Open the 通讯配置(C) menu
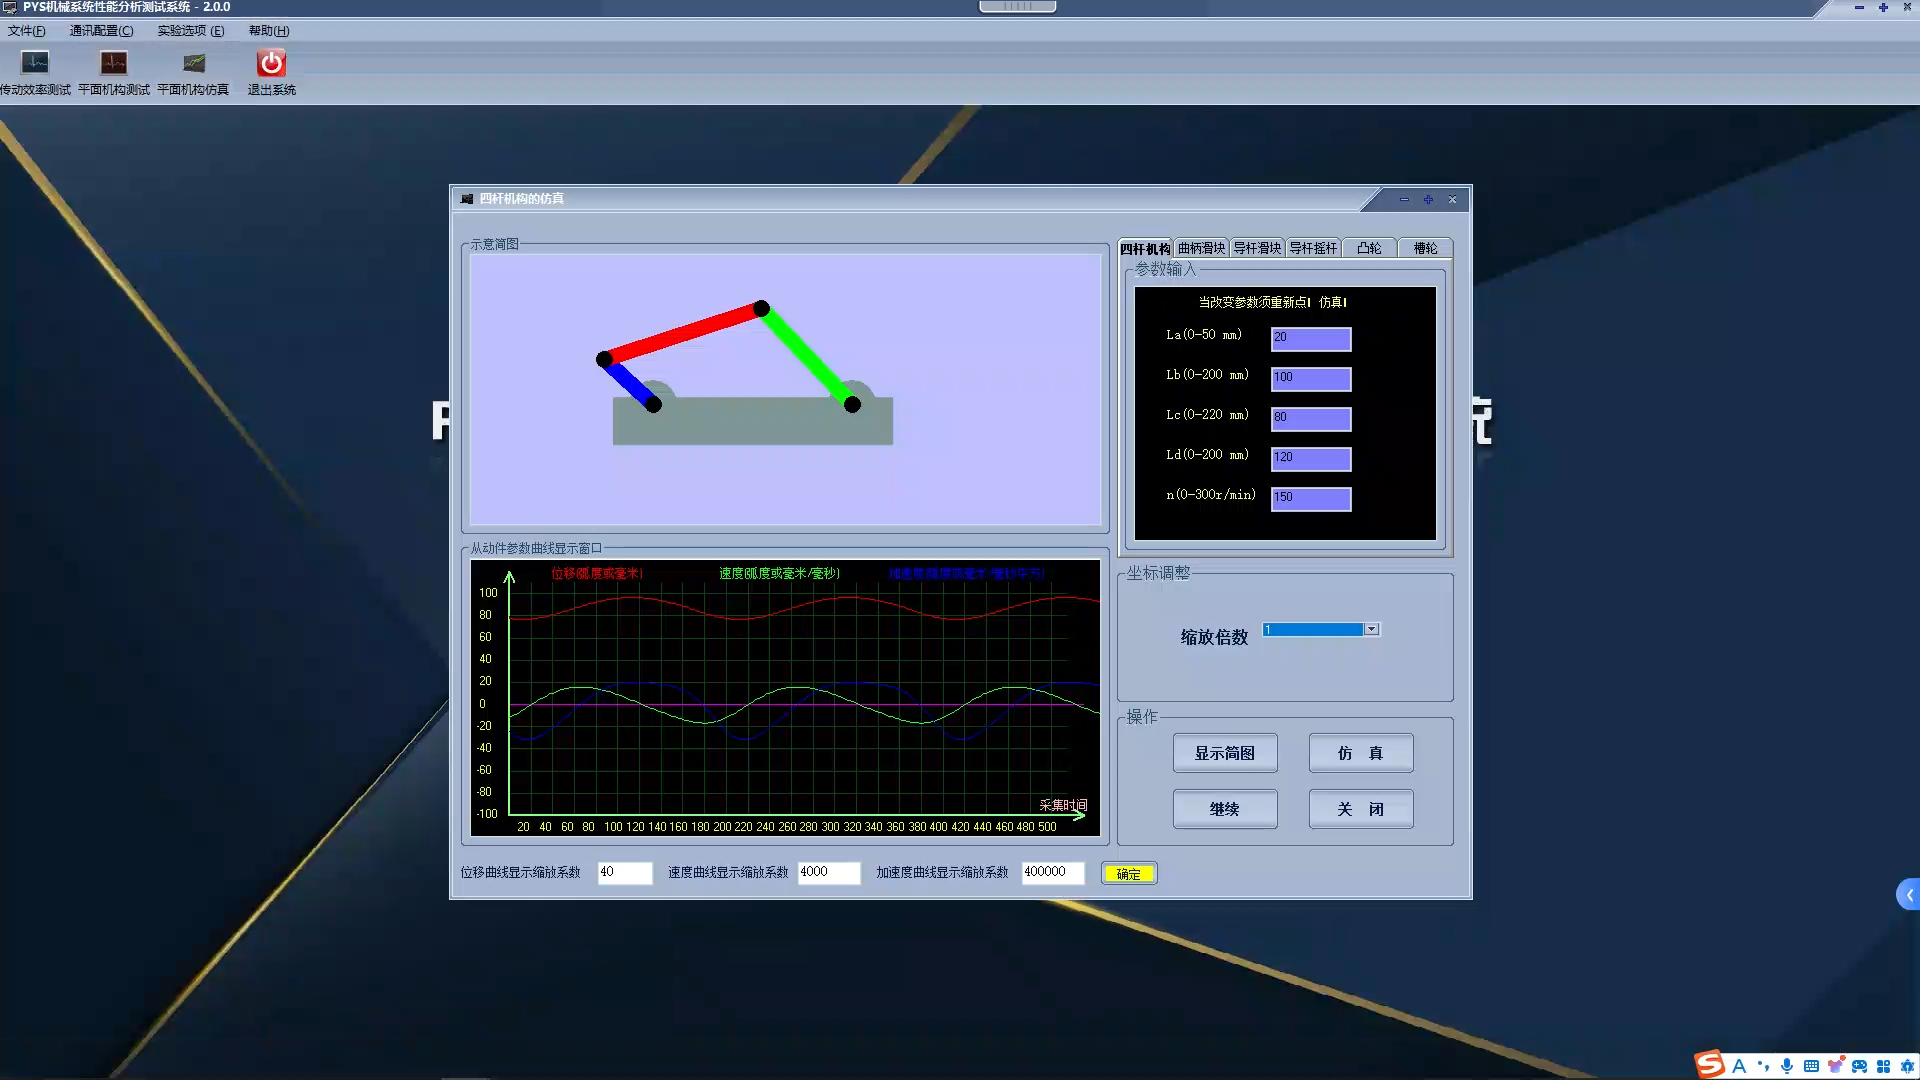The height and width of the screenshot is (1080, 1920). (101, 31)
